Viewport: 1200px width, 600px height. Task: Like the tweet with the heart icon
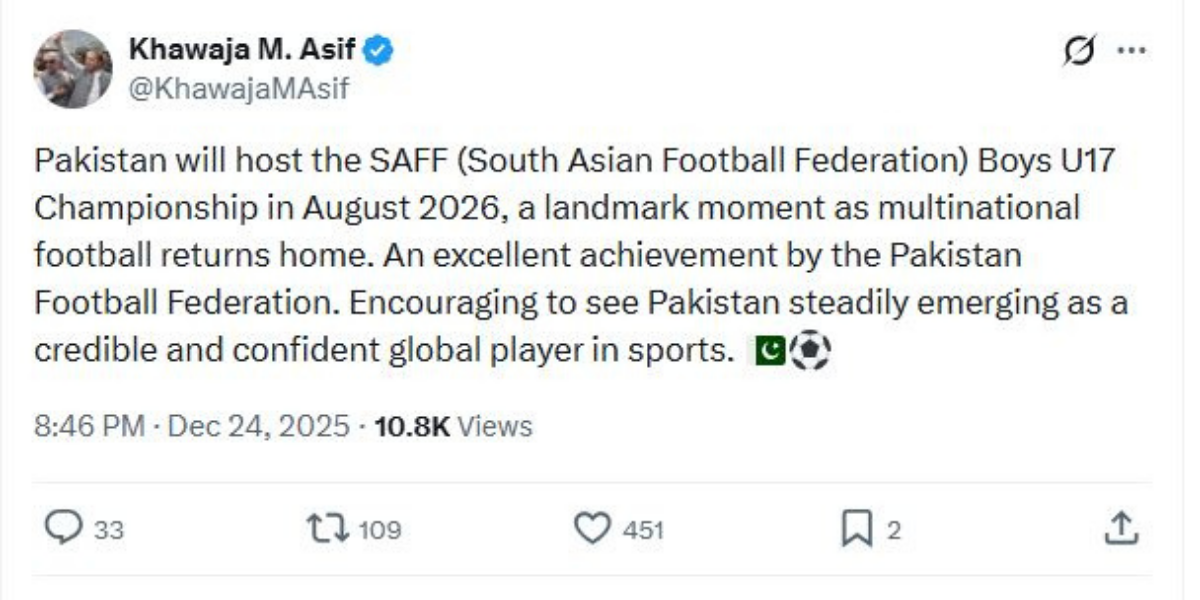pos(594,528)
